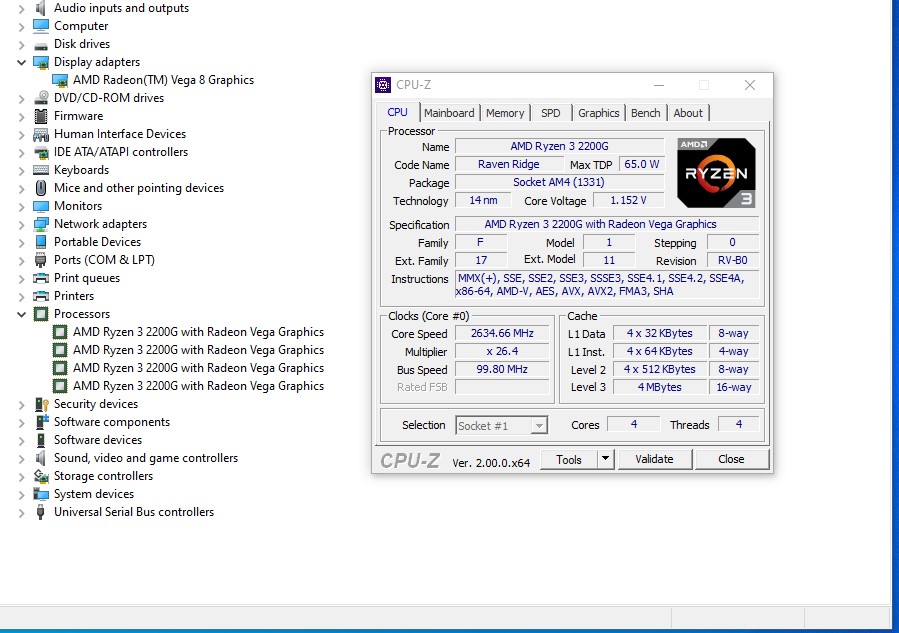
Task: Open the Memory tab in CPU-Z
Action: [x=505, y=113]
